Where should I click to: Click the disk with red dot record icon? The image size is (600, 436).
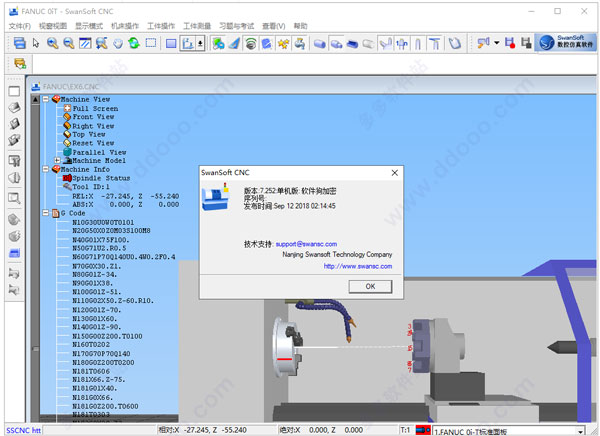point(510,43)
